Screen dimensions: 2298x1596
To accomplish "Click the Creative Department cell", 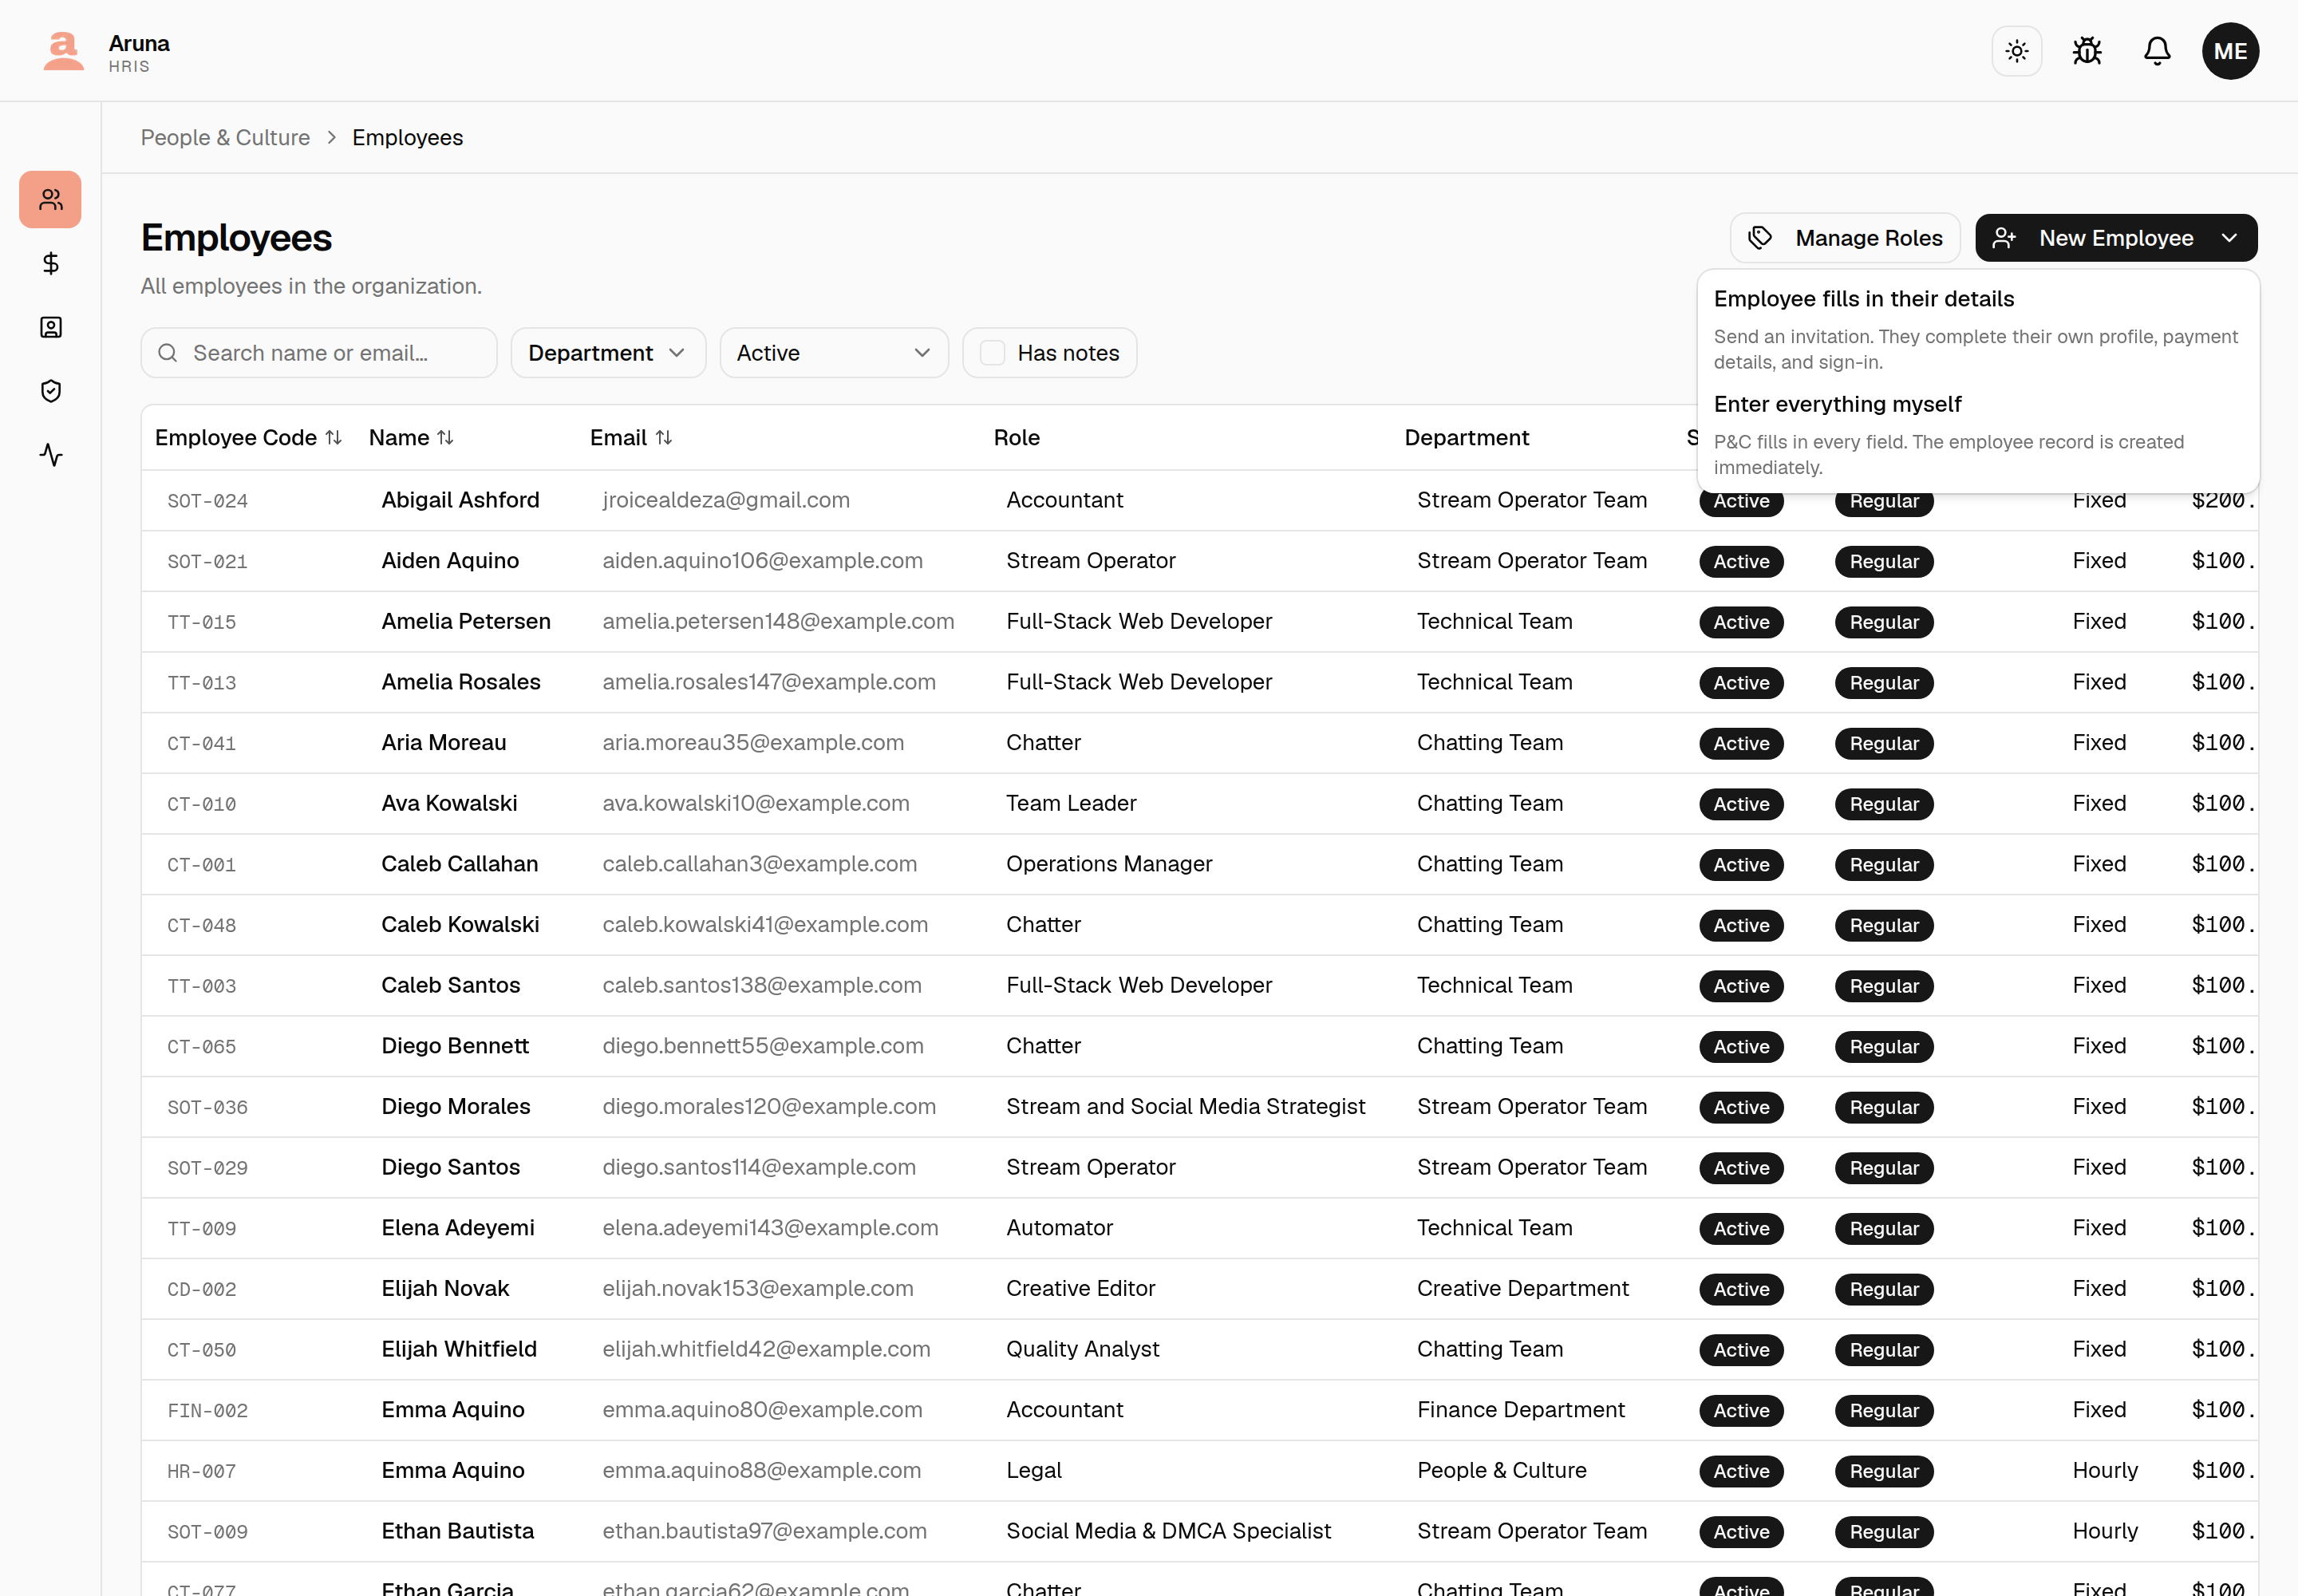I will pos(1523,1288).
